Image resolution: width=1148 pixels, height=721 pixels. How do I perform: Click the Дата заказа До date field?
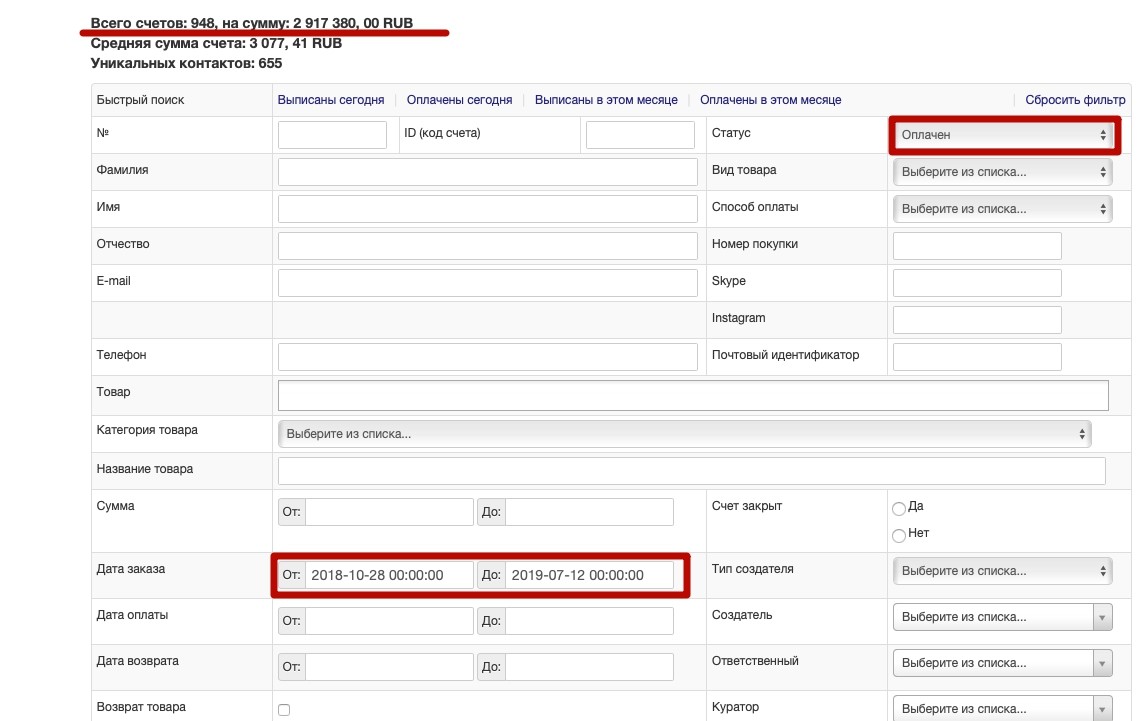589,575
